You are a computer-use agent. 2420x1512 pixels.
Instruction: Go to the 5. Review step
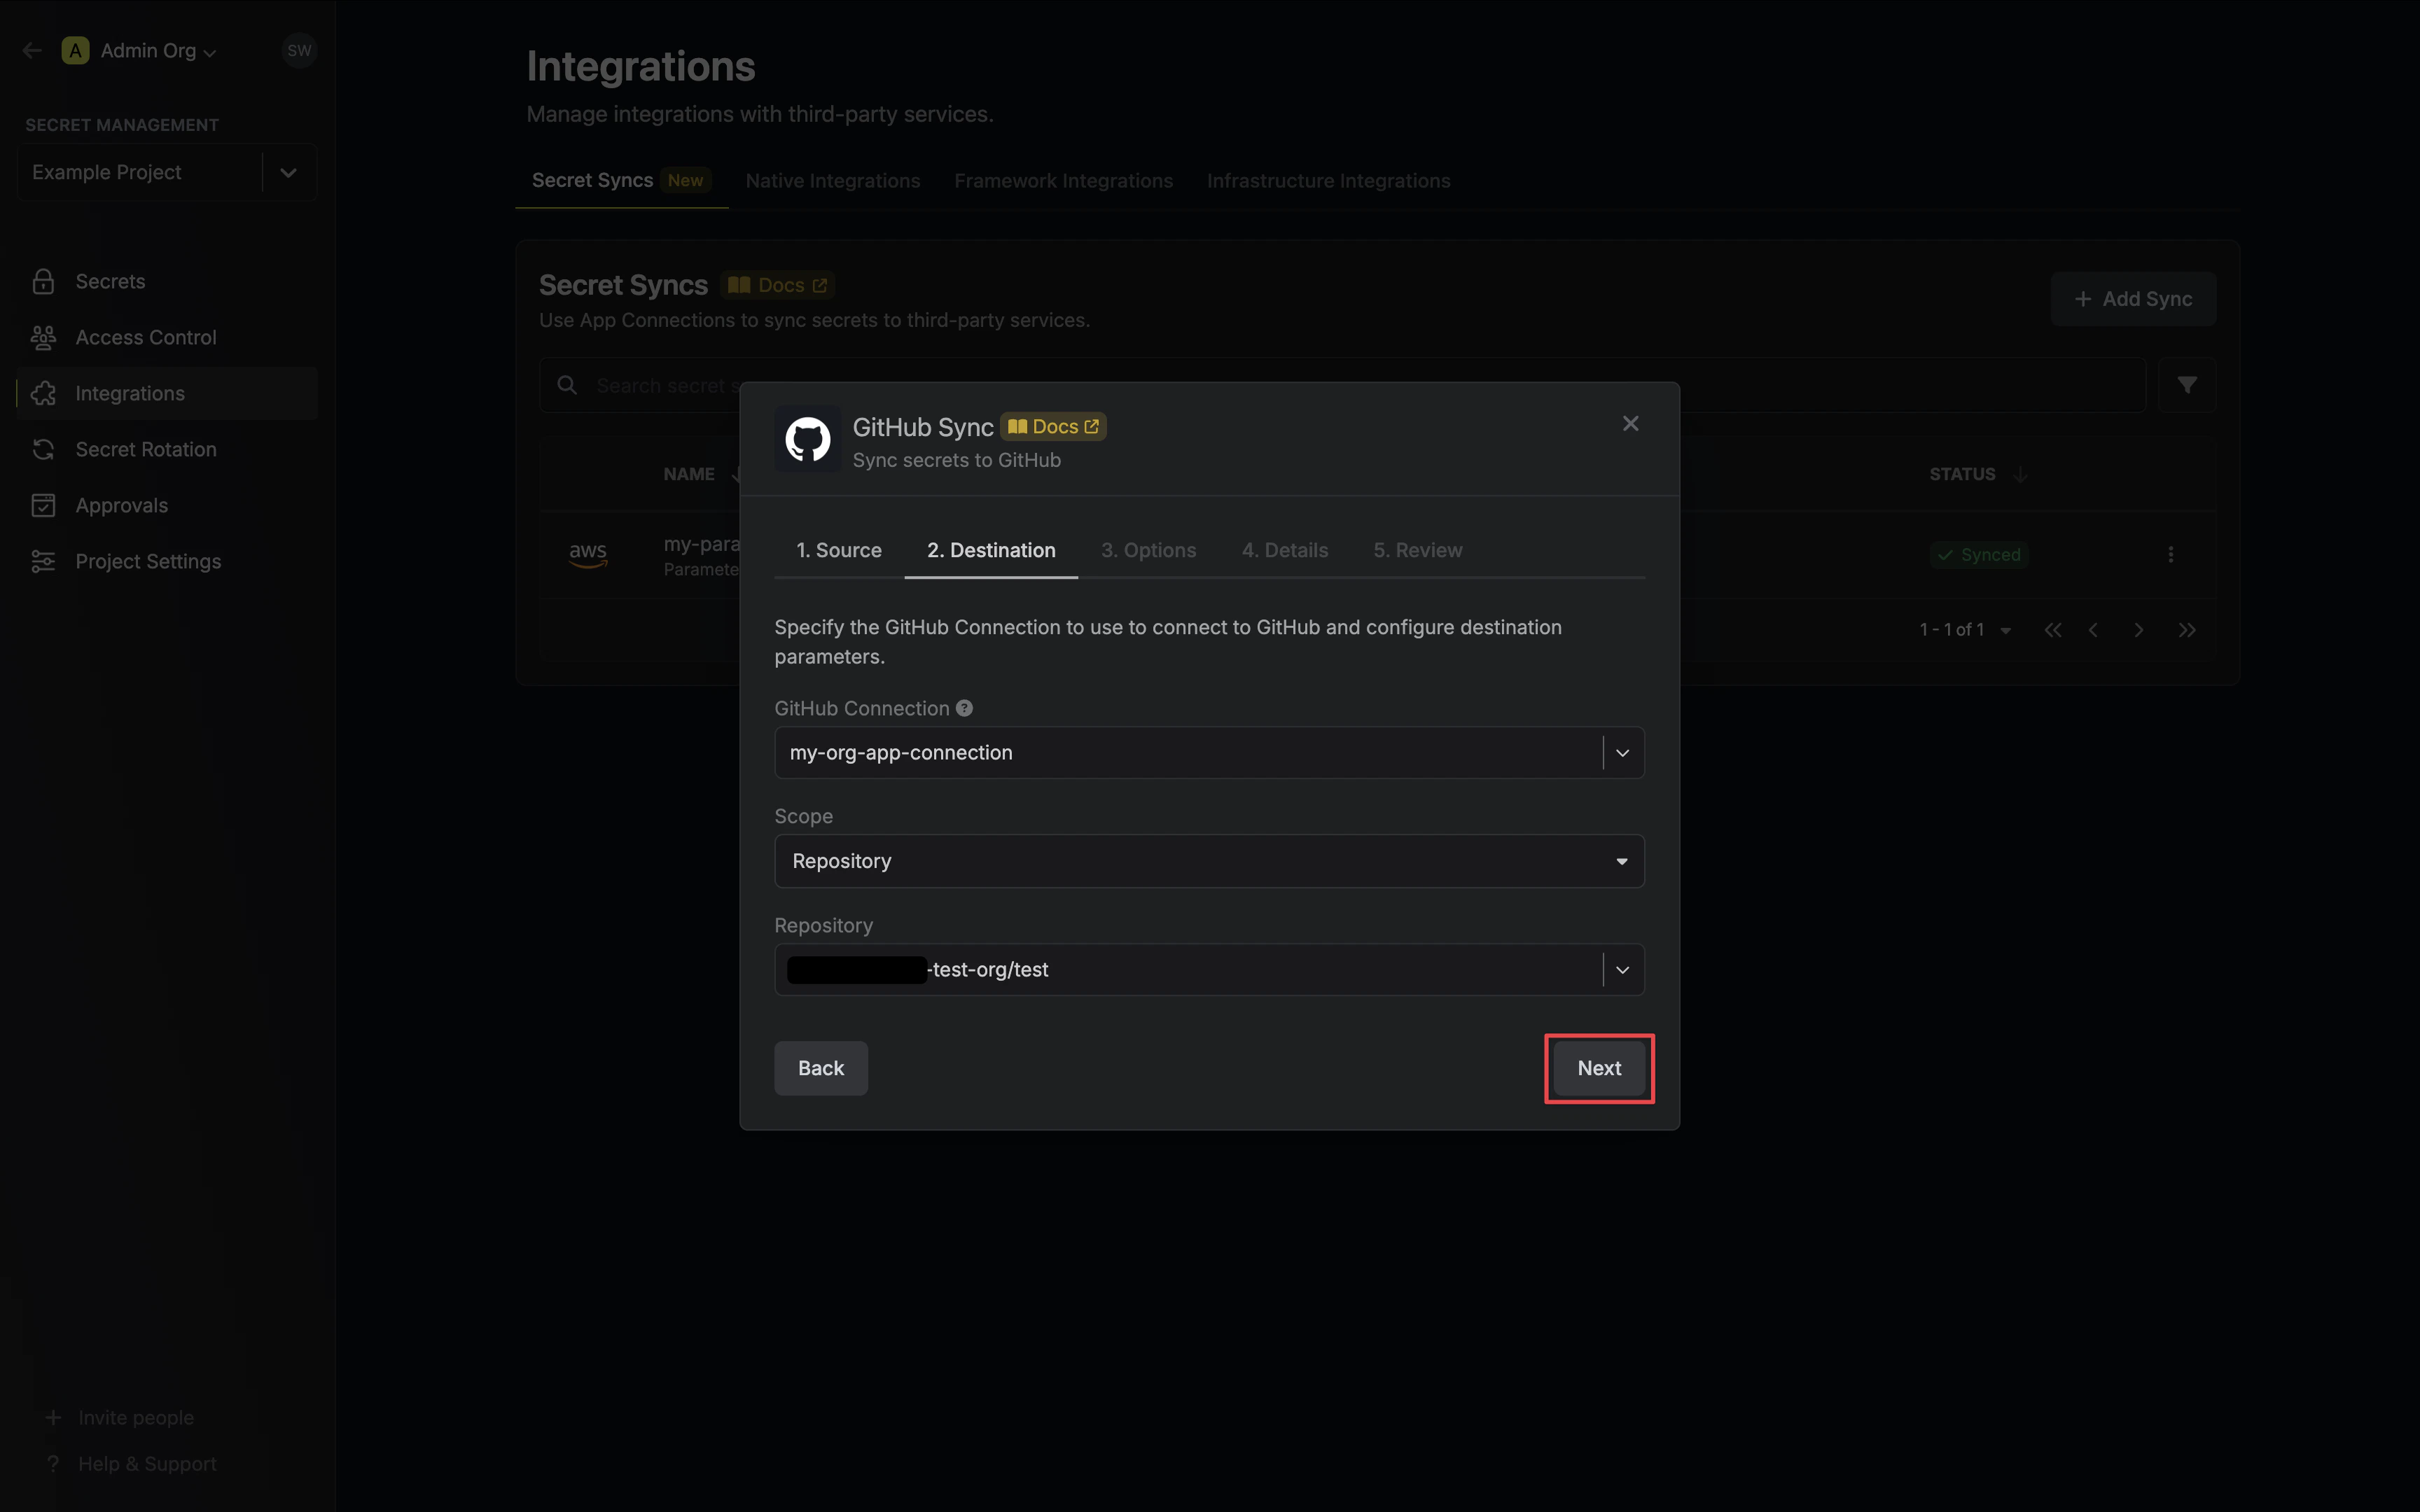click(x=1417, y=550)
